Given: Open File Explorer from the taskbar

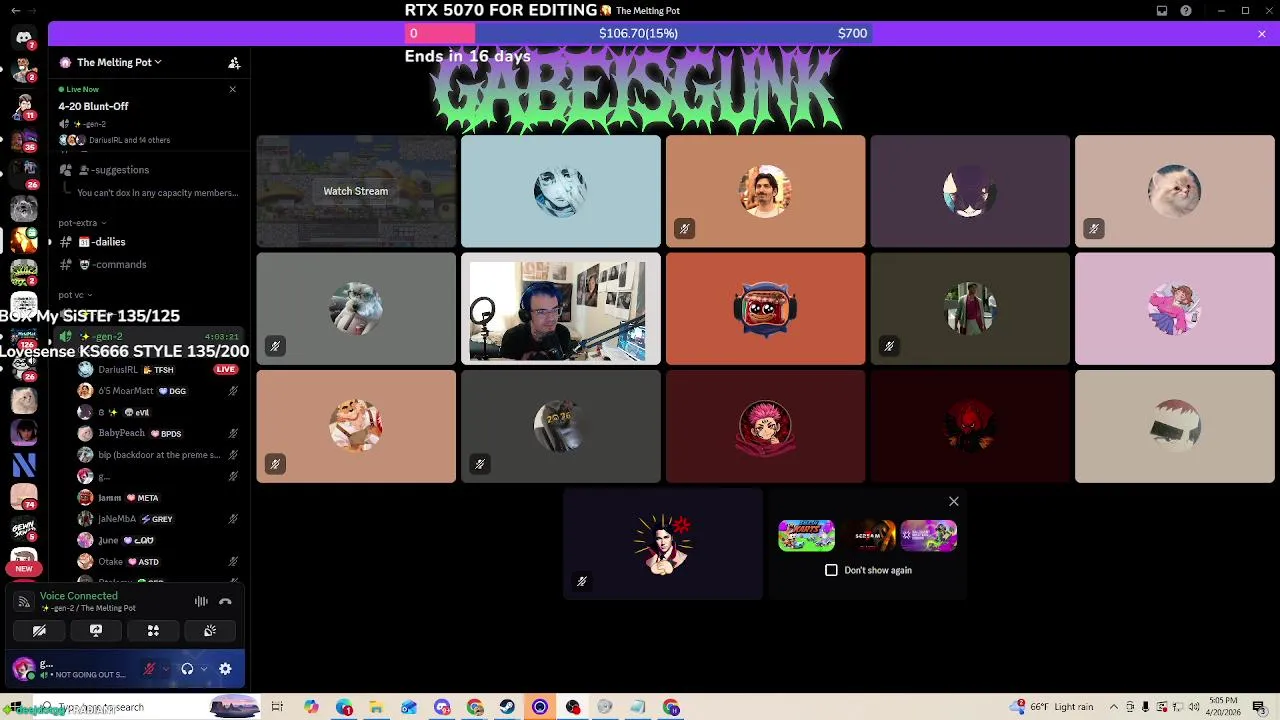Looking at the screenshot, I should pyautogui.click(x=376, y=708).
